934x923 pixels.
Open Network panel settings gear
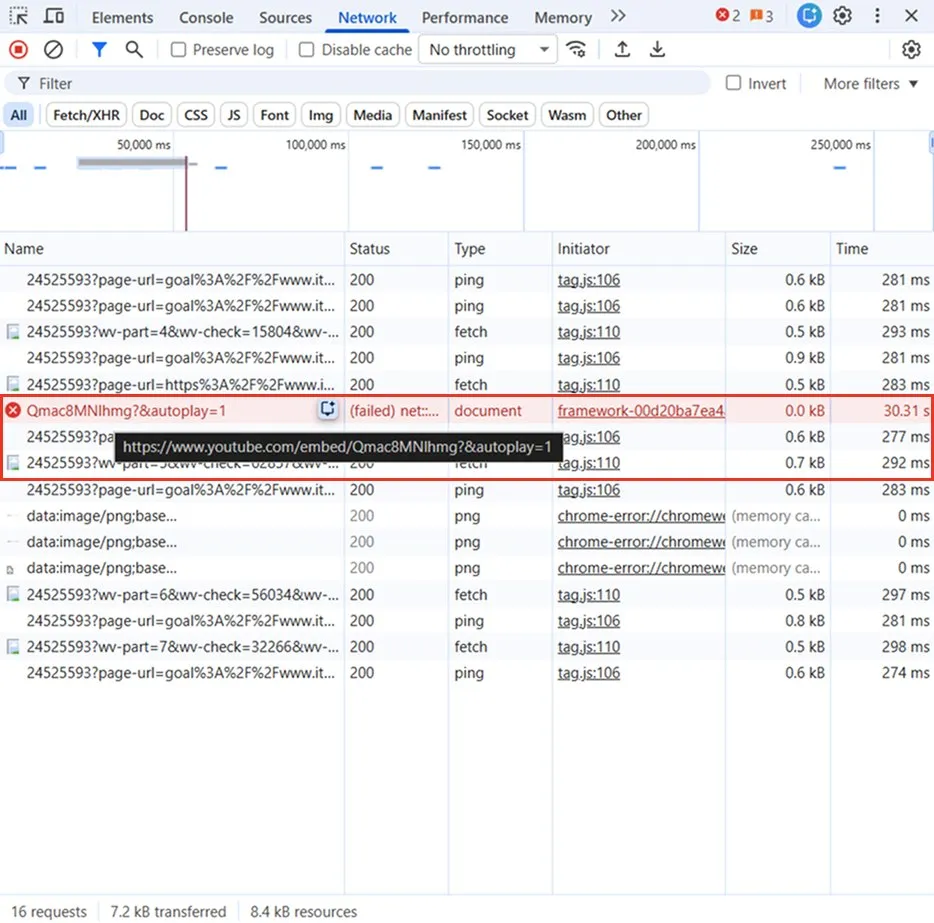[911, 49]
